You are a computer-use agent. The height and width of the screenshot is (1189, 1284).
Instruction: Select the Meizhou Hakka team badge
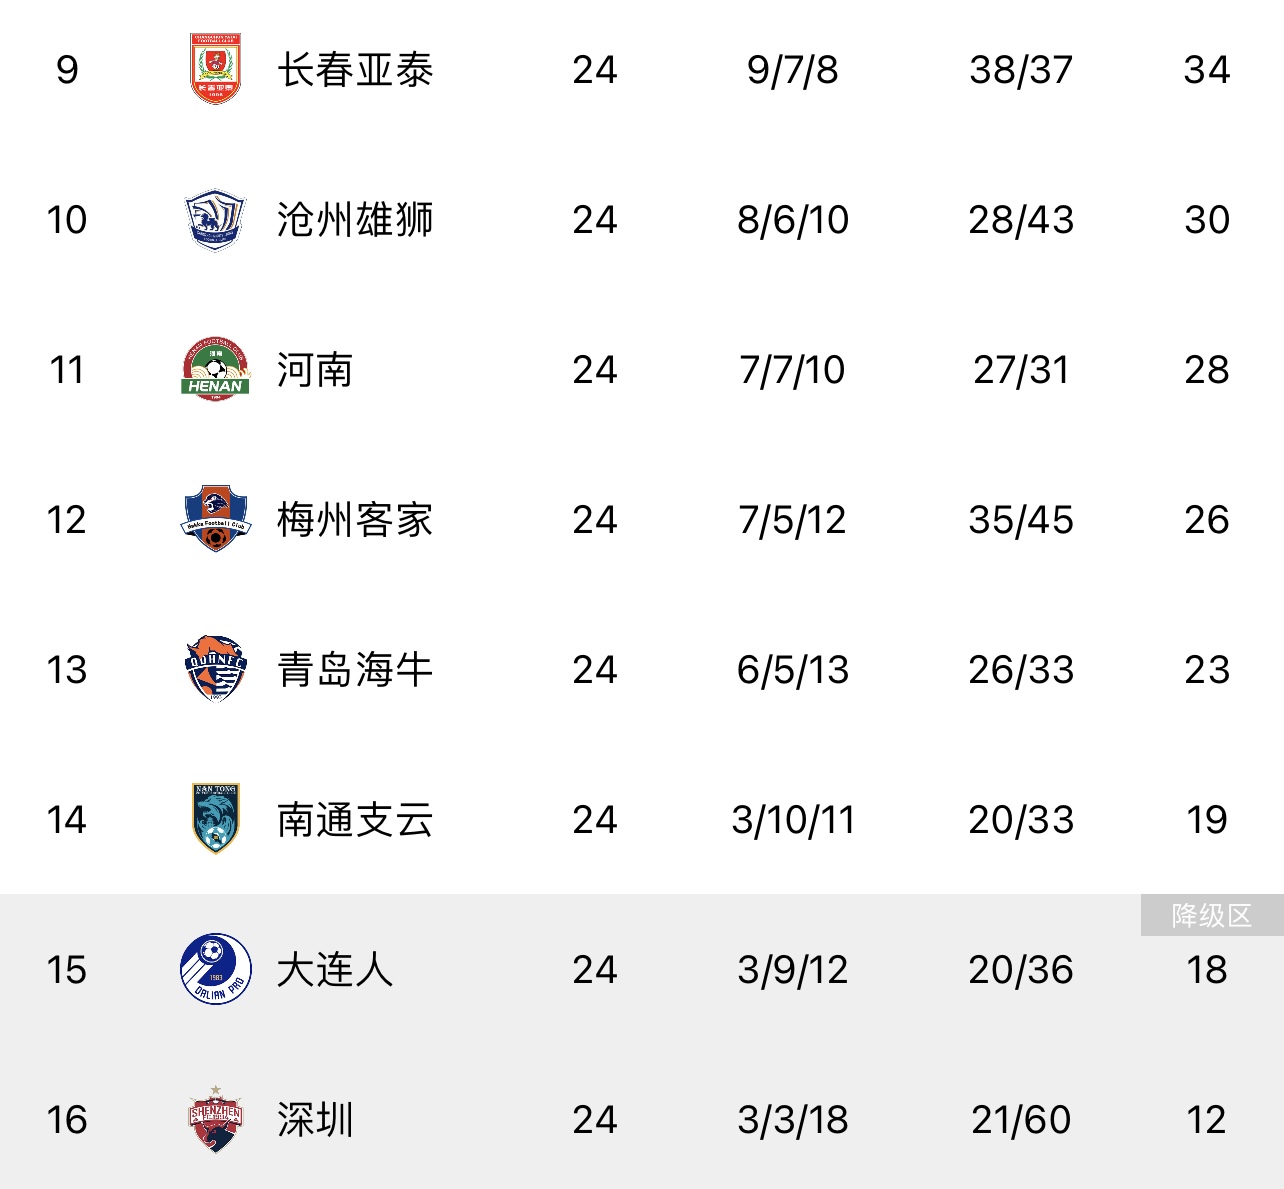point(215,519)
